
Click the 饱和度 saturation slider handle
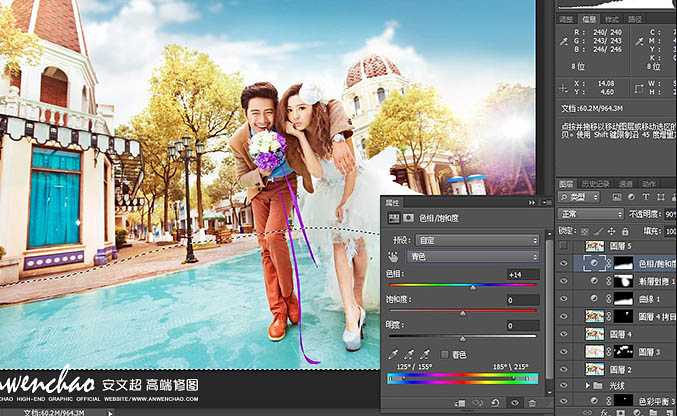[462, 313]
